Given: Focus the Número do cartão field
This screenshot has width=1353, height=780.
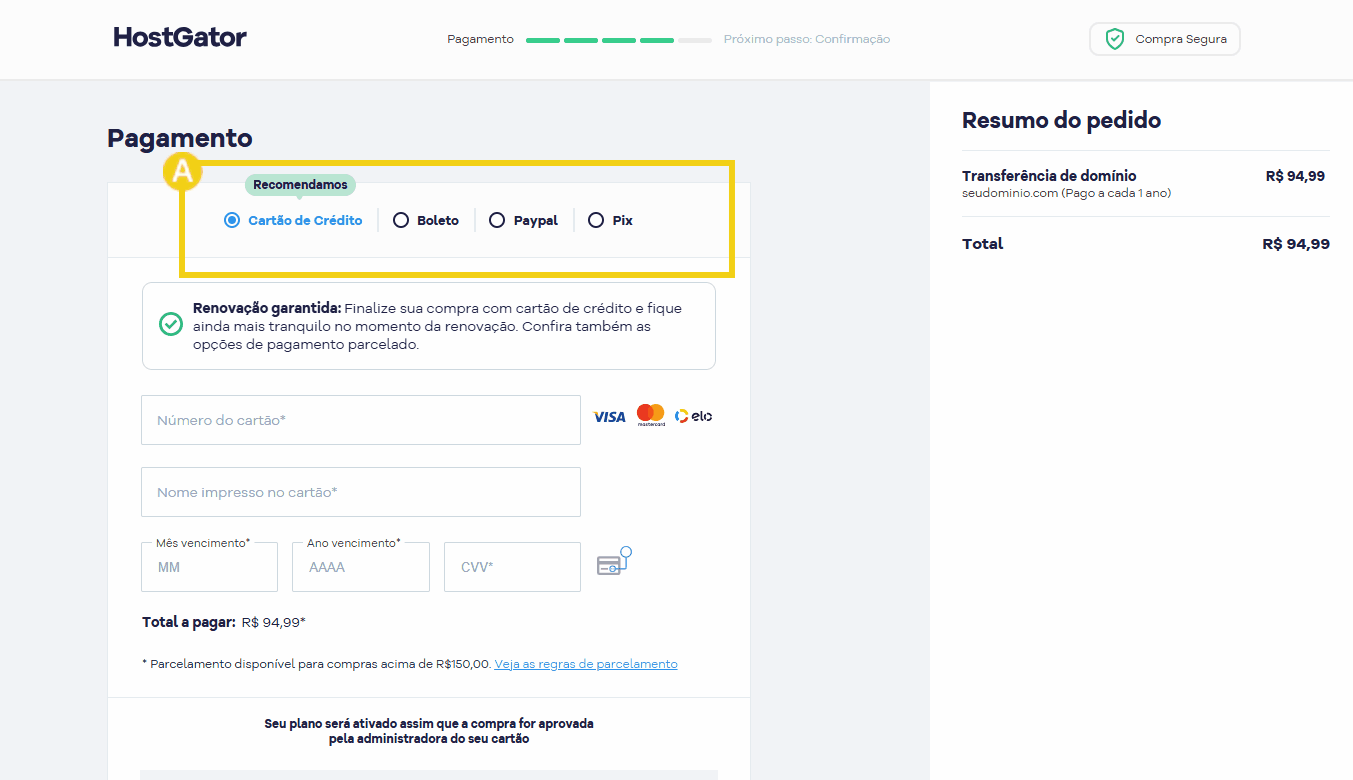Looking at the screenshot, I should (361, 420).
